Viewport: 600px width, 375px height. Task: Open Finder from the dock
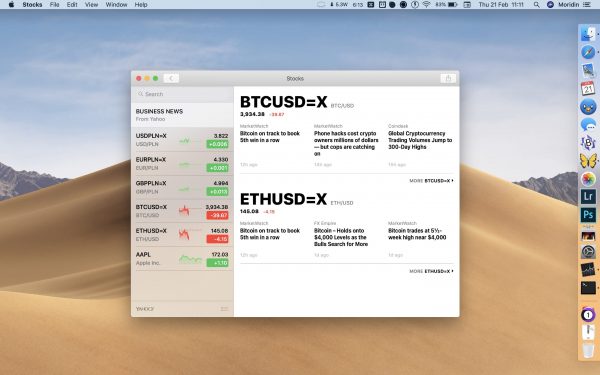click(588, 34)
